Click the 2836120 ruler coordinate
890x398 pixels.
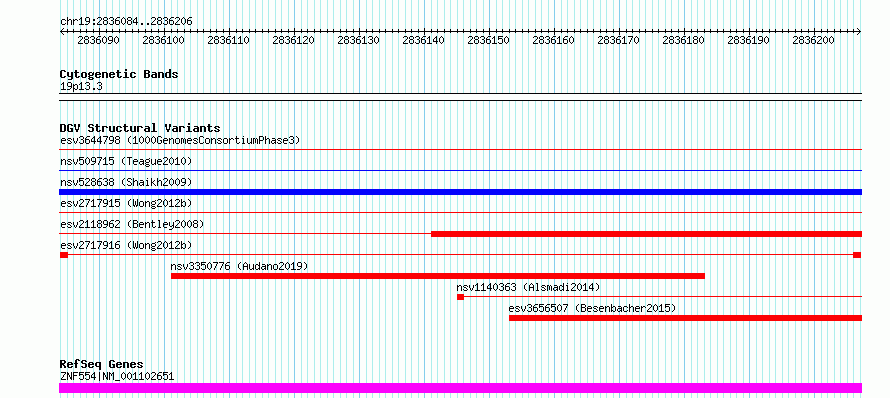[293, 40]
